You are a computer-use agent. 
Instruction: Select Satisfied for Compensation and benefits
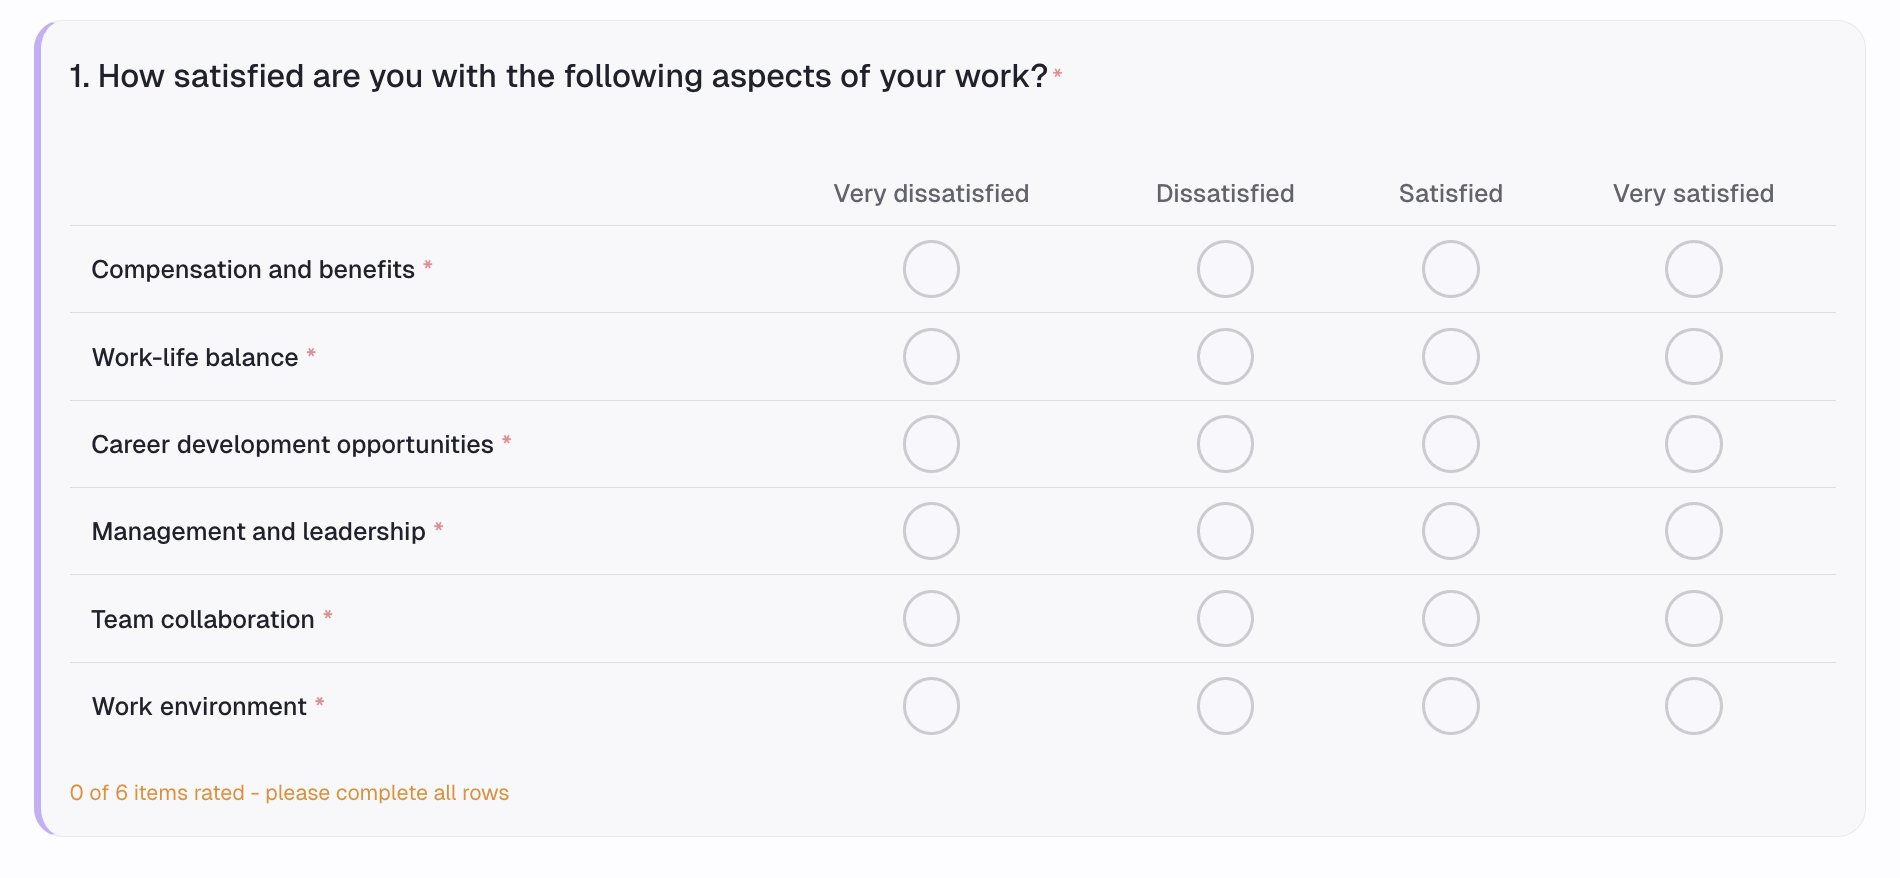(x=1450, y=268)
